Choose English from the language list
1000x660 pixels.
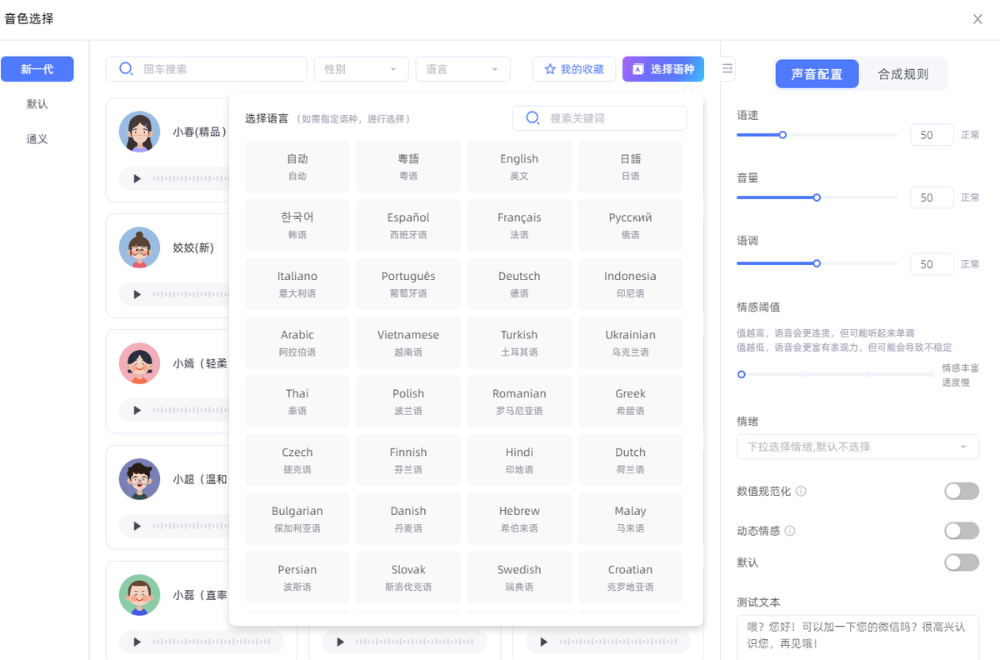pyautogui.click(x=519, y=166)
